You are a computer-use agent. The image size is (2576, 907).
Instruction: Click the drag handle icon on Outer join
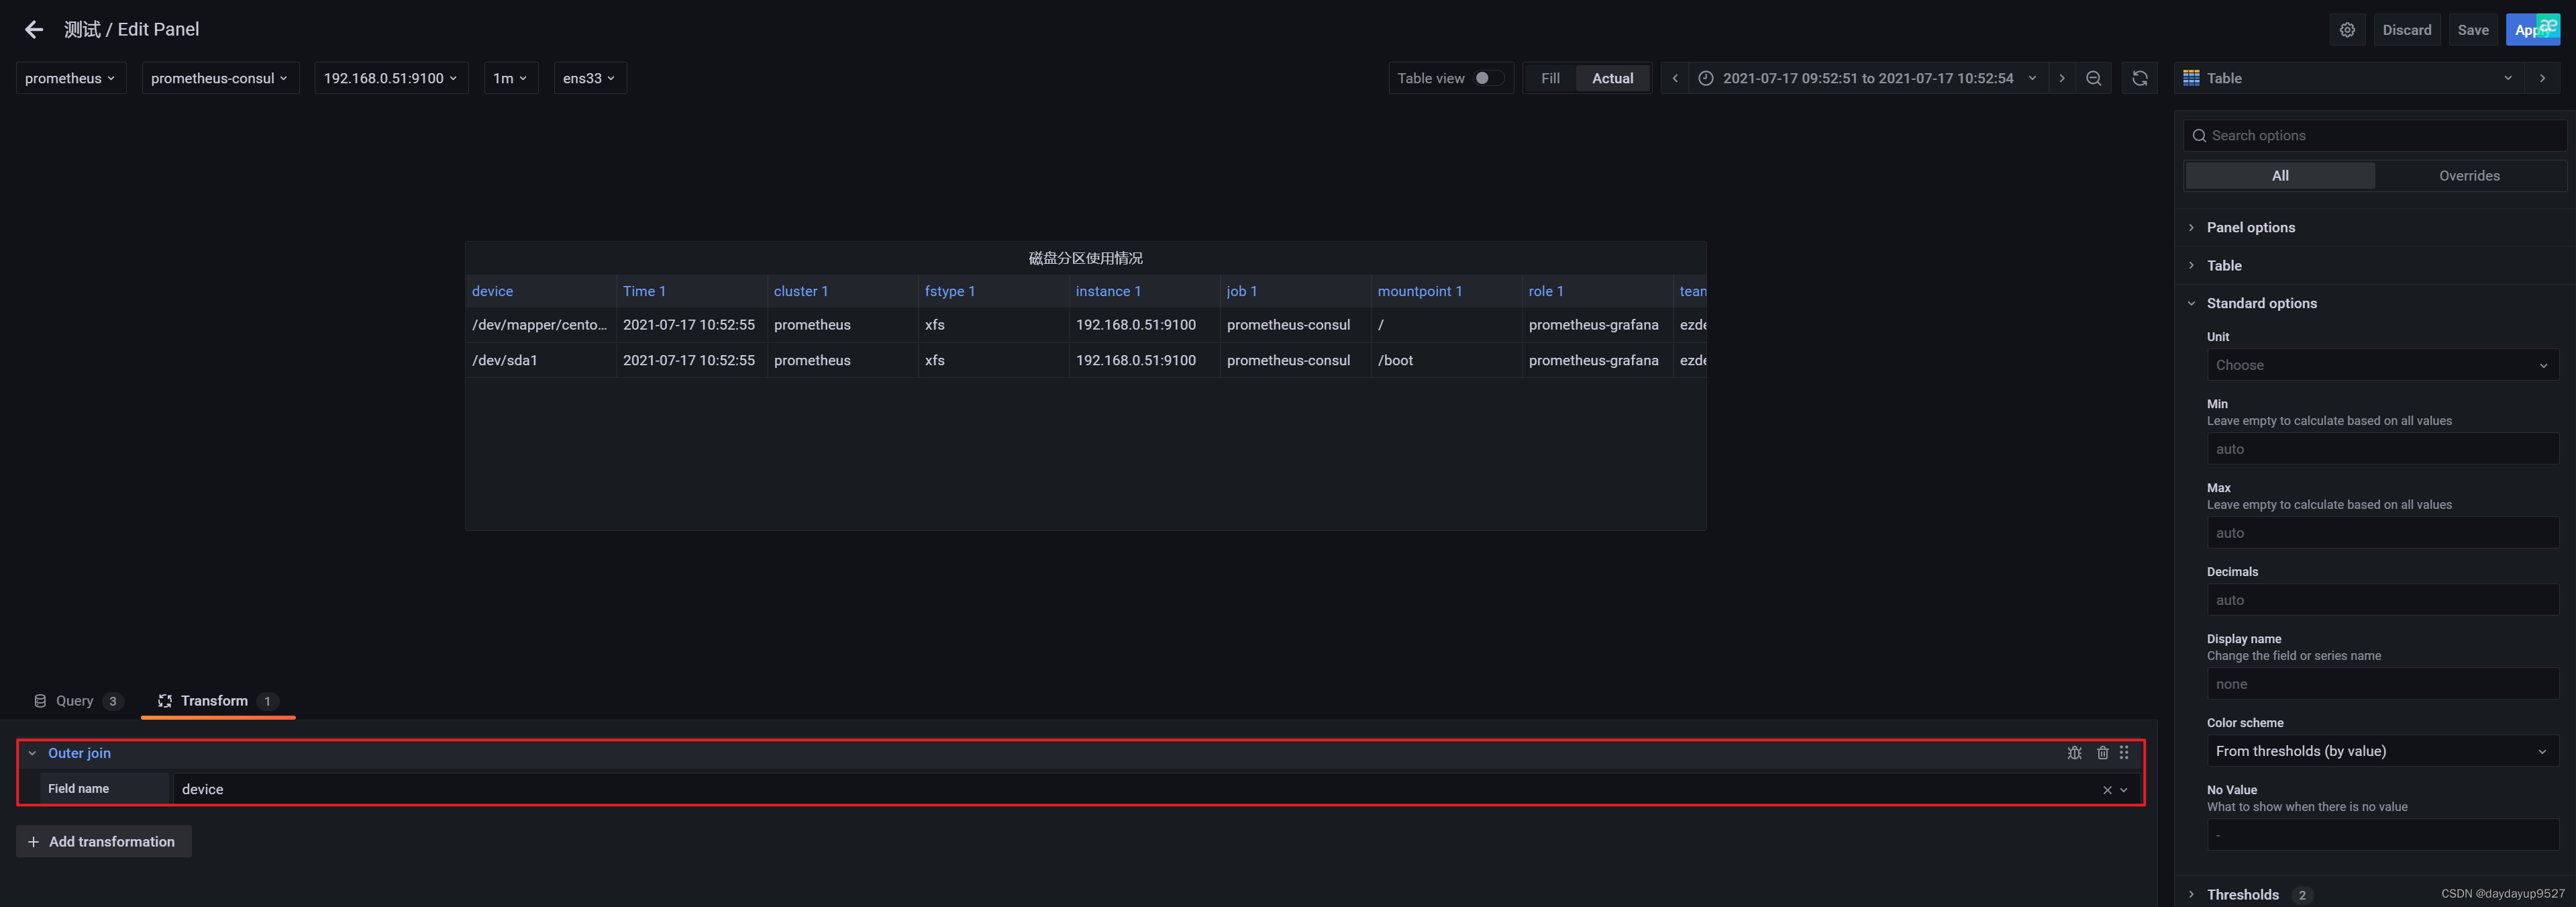click(2124, 753)
